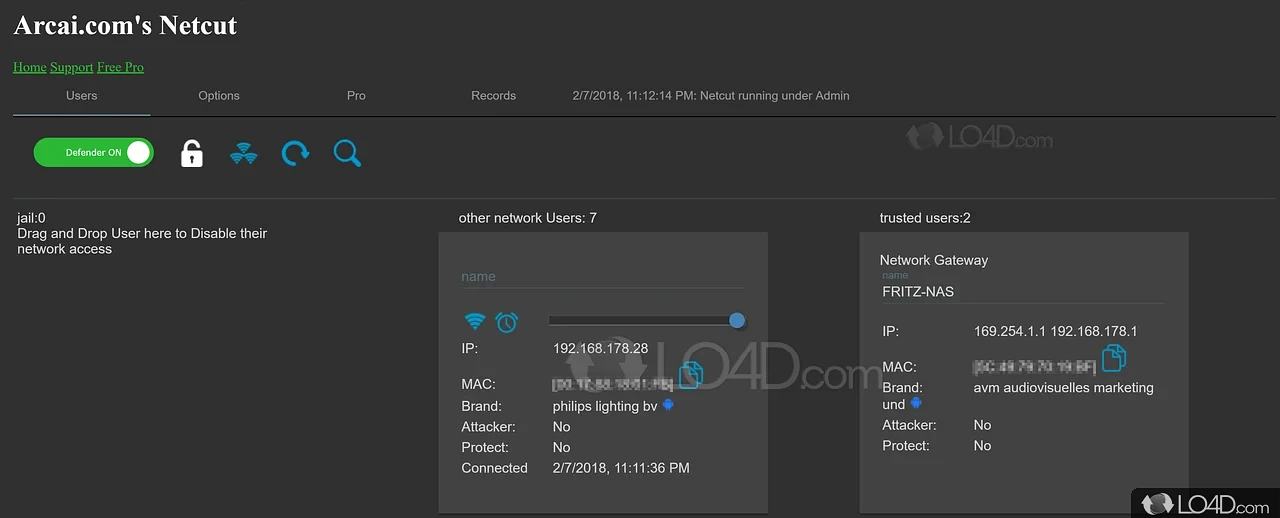This screenshot has height=518, width=1280.
Task: Toggle the Defender ON switch
Action: tap(94, 152)
